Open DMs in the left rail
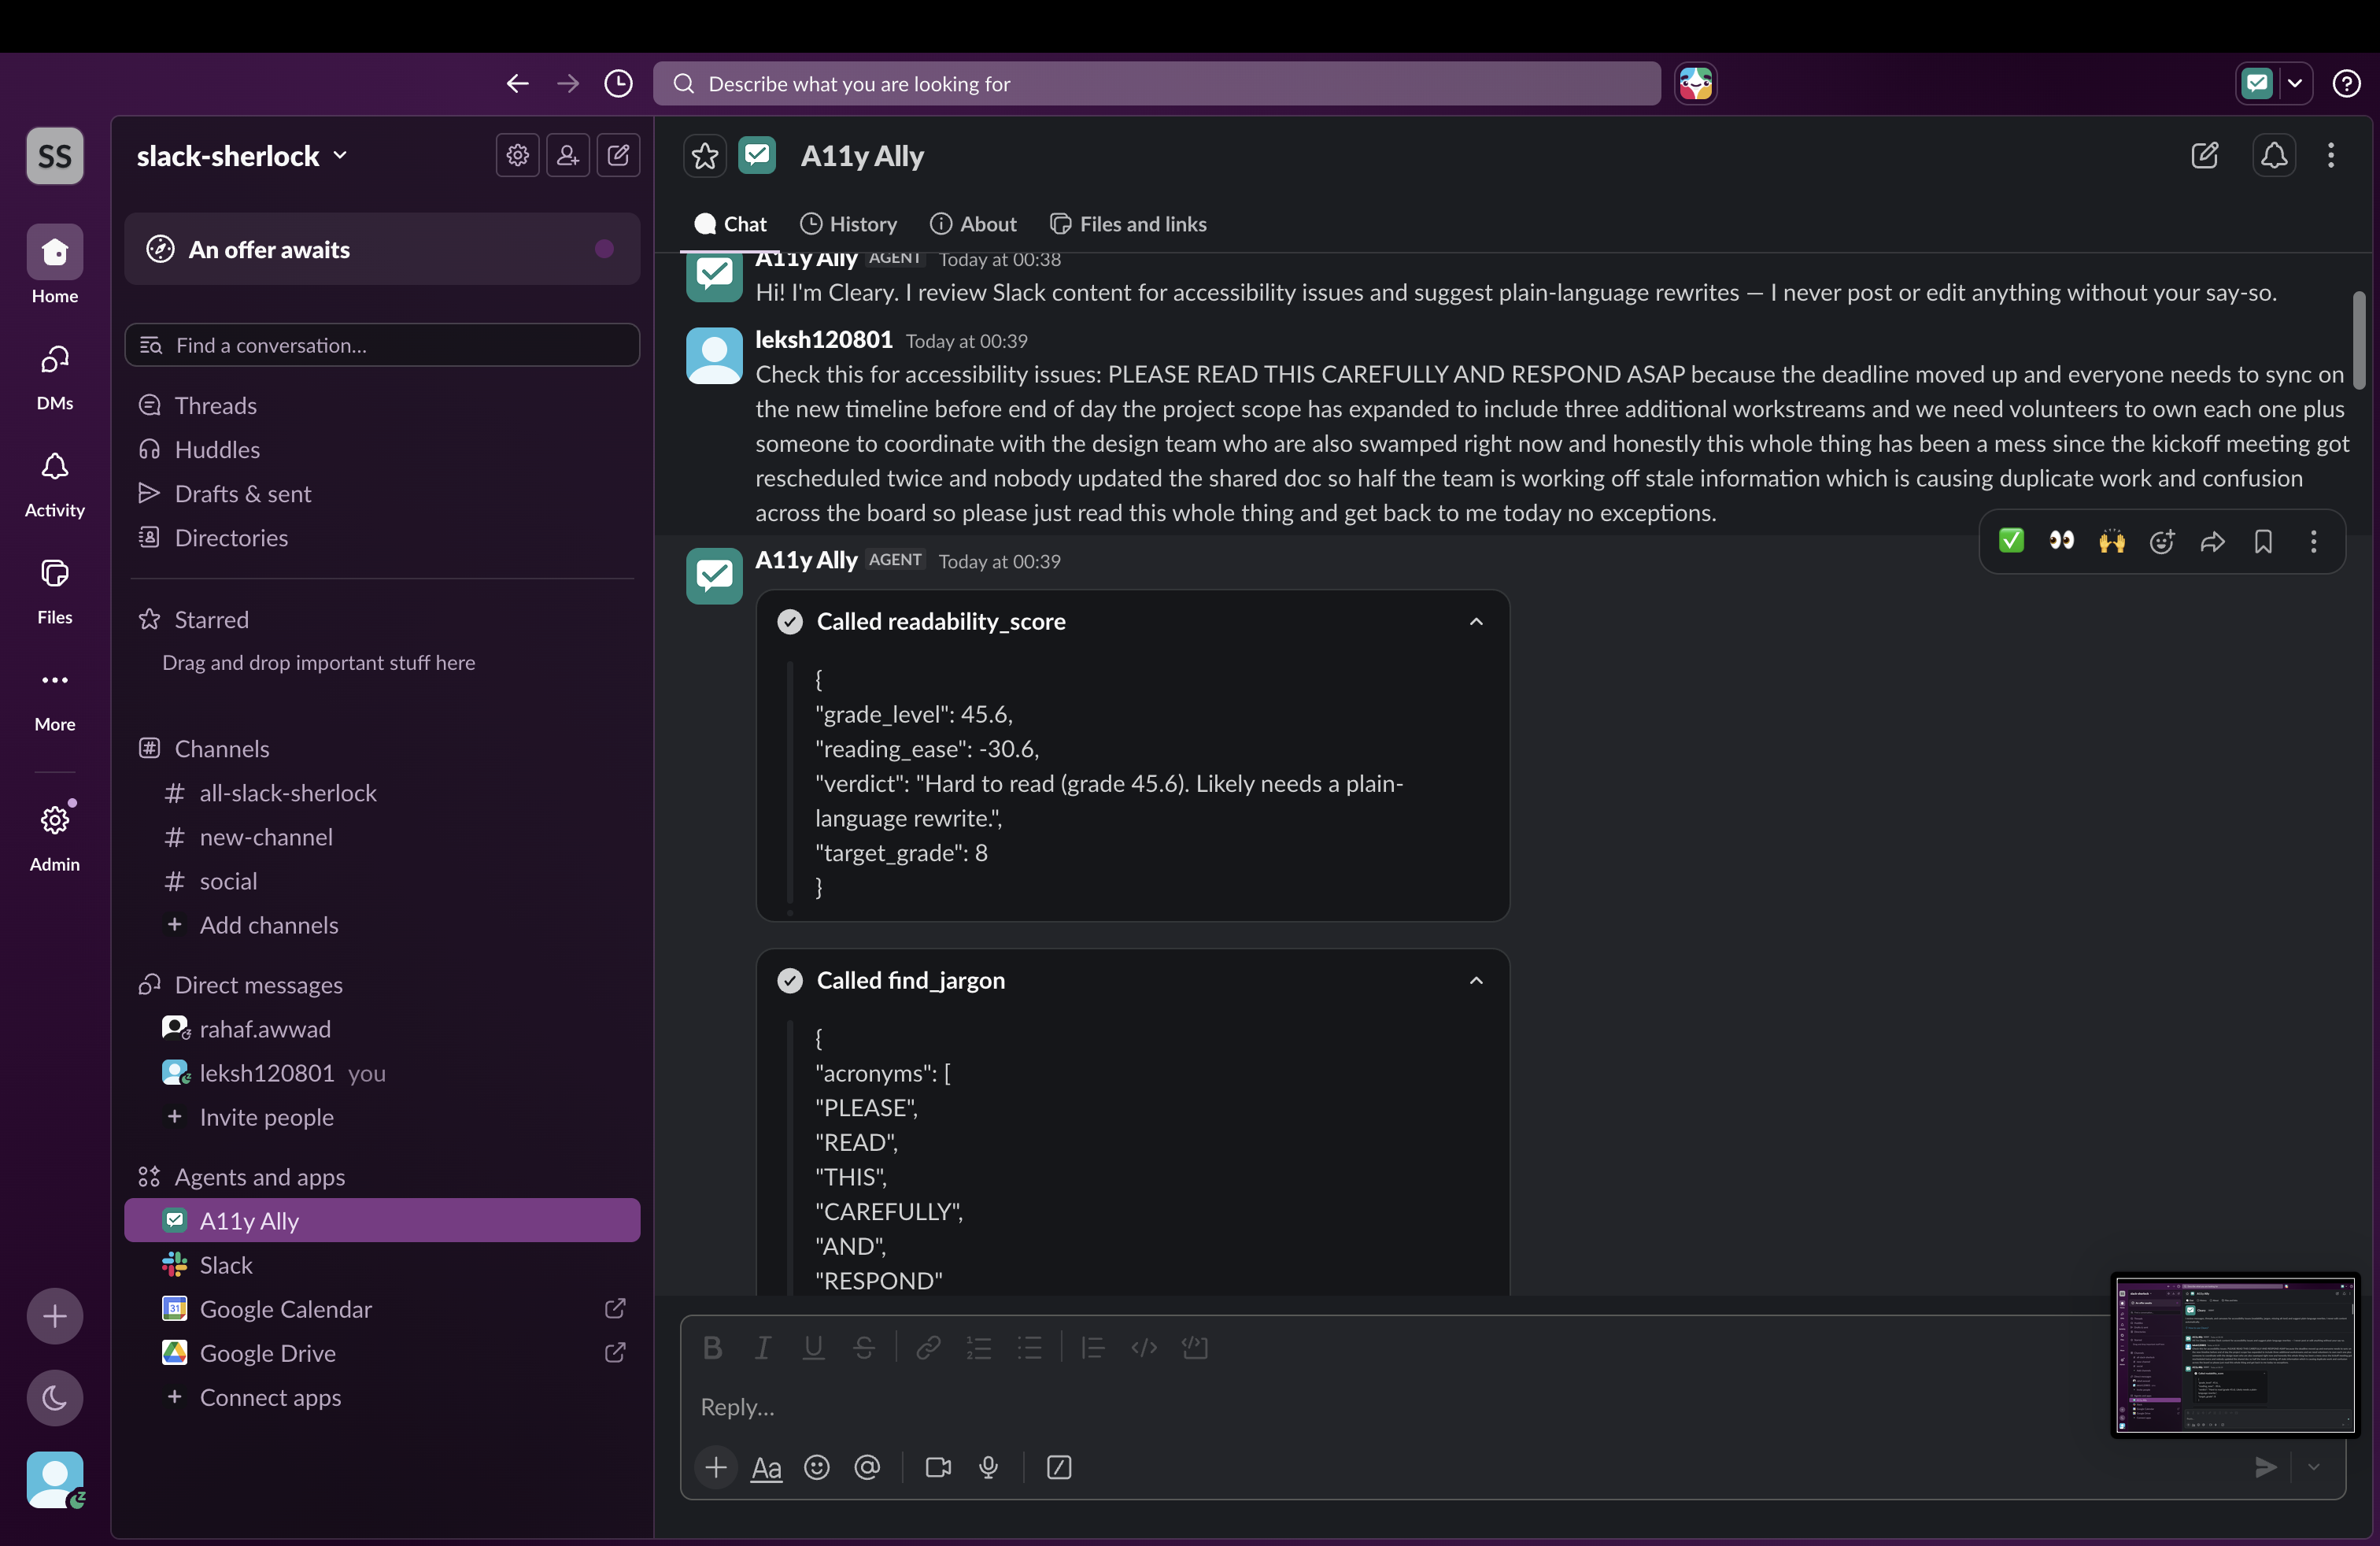 pos(55,377)
